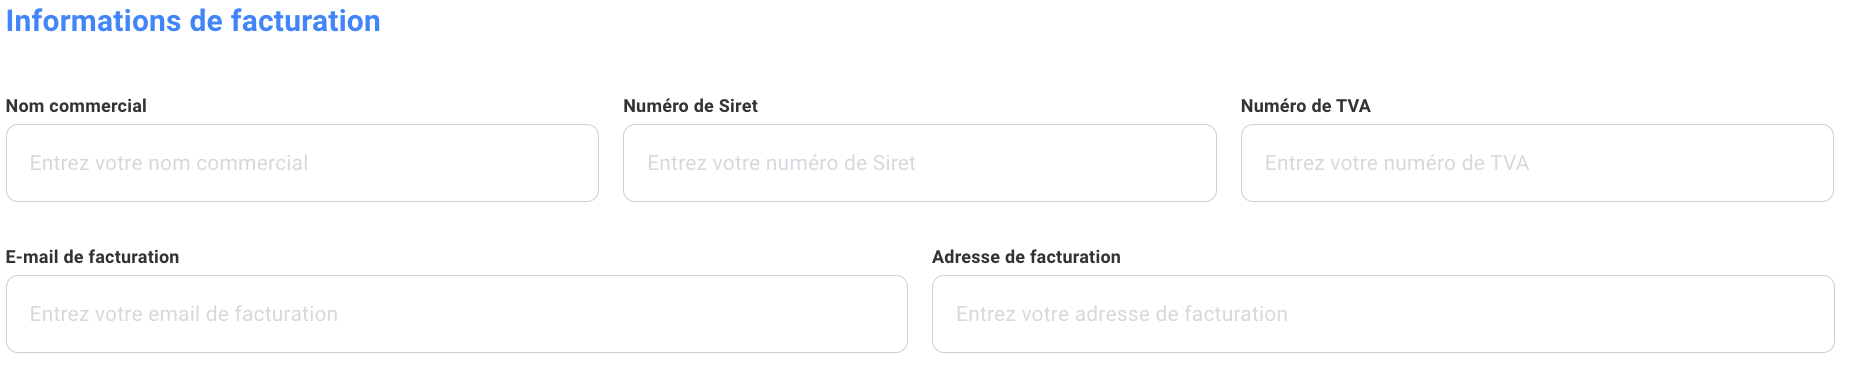1864x380 pixels.
Task: Click placeholder 'Entrez votre email de facturation'
Action: 184,314
